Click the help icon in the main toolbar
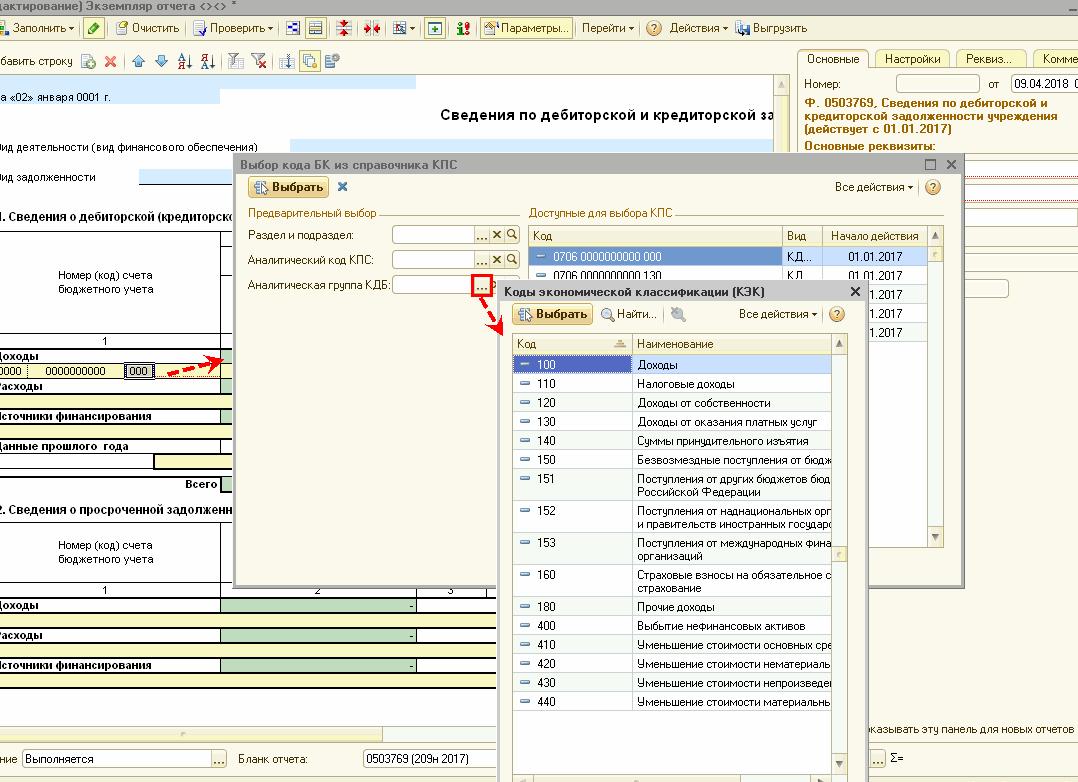This screenshot has width=1078, height=782. (x=654, y=28)
